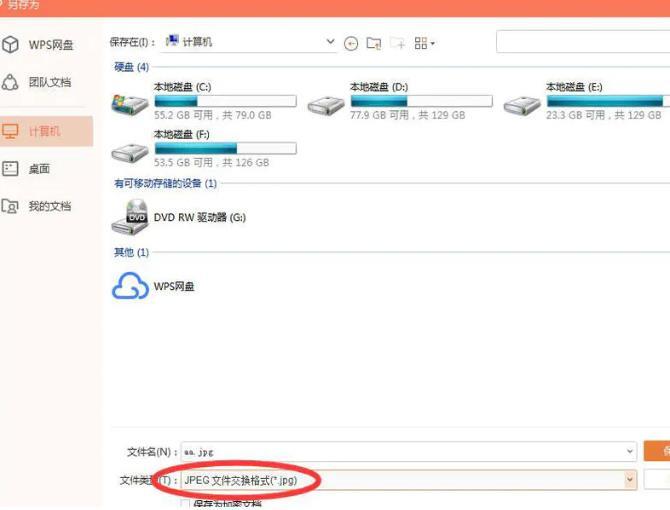The image size is (670, 510).
Task: Click the 硬盘 (4) group header
Action: coord(131,67)
